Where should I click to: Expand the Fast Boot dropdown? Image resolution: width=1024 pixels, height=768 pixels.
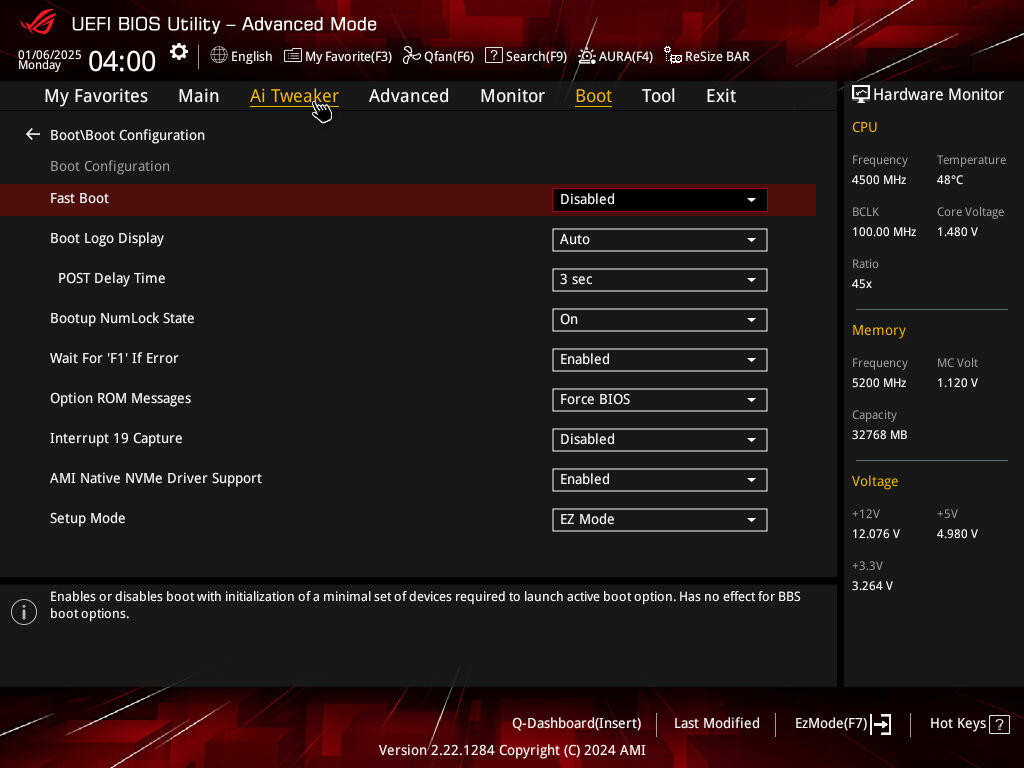659,200
